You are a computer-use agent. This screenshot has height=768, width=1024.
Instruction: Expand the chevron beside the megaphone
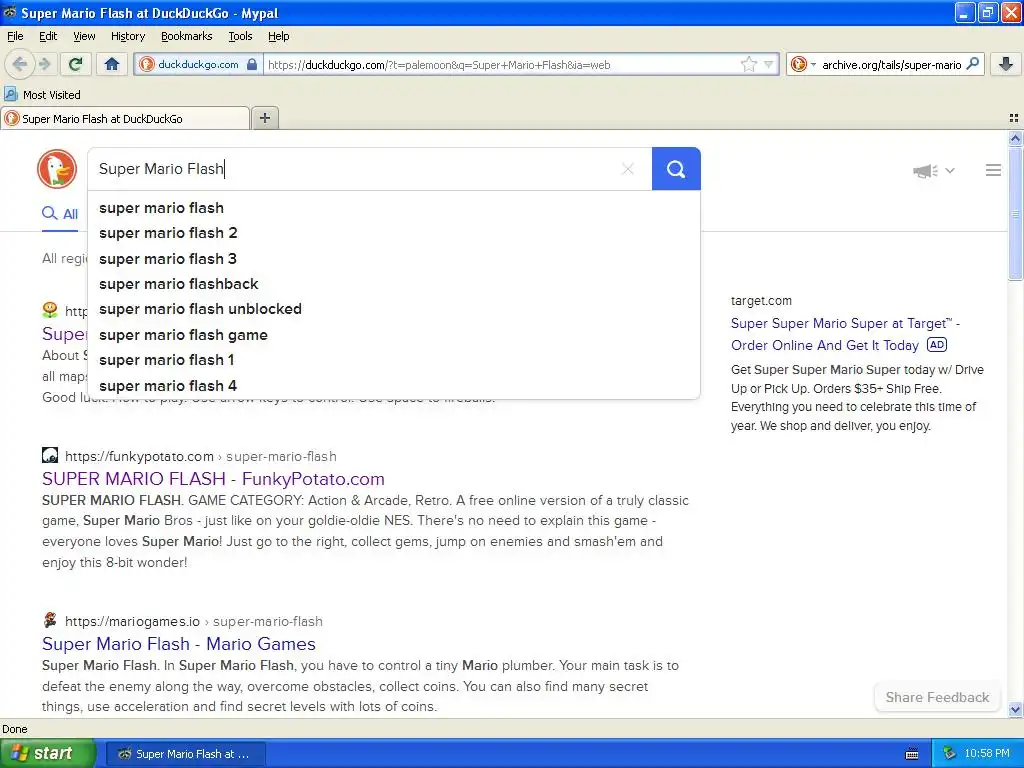click(950, 171)
